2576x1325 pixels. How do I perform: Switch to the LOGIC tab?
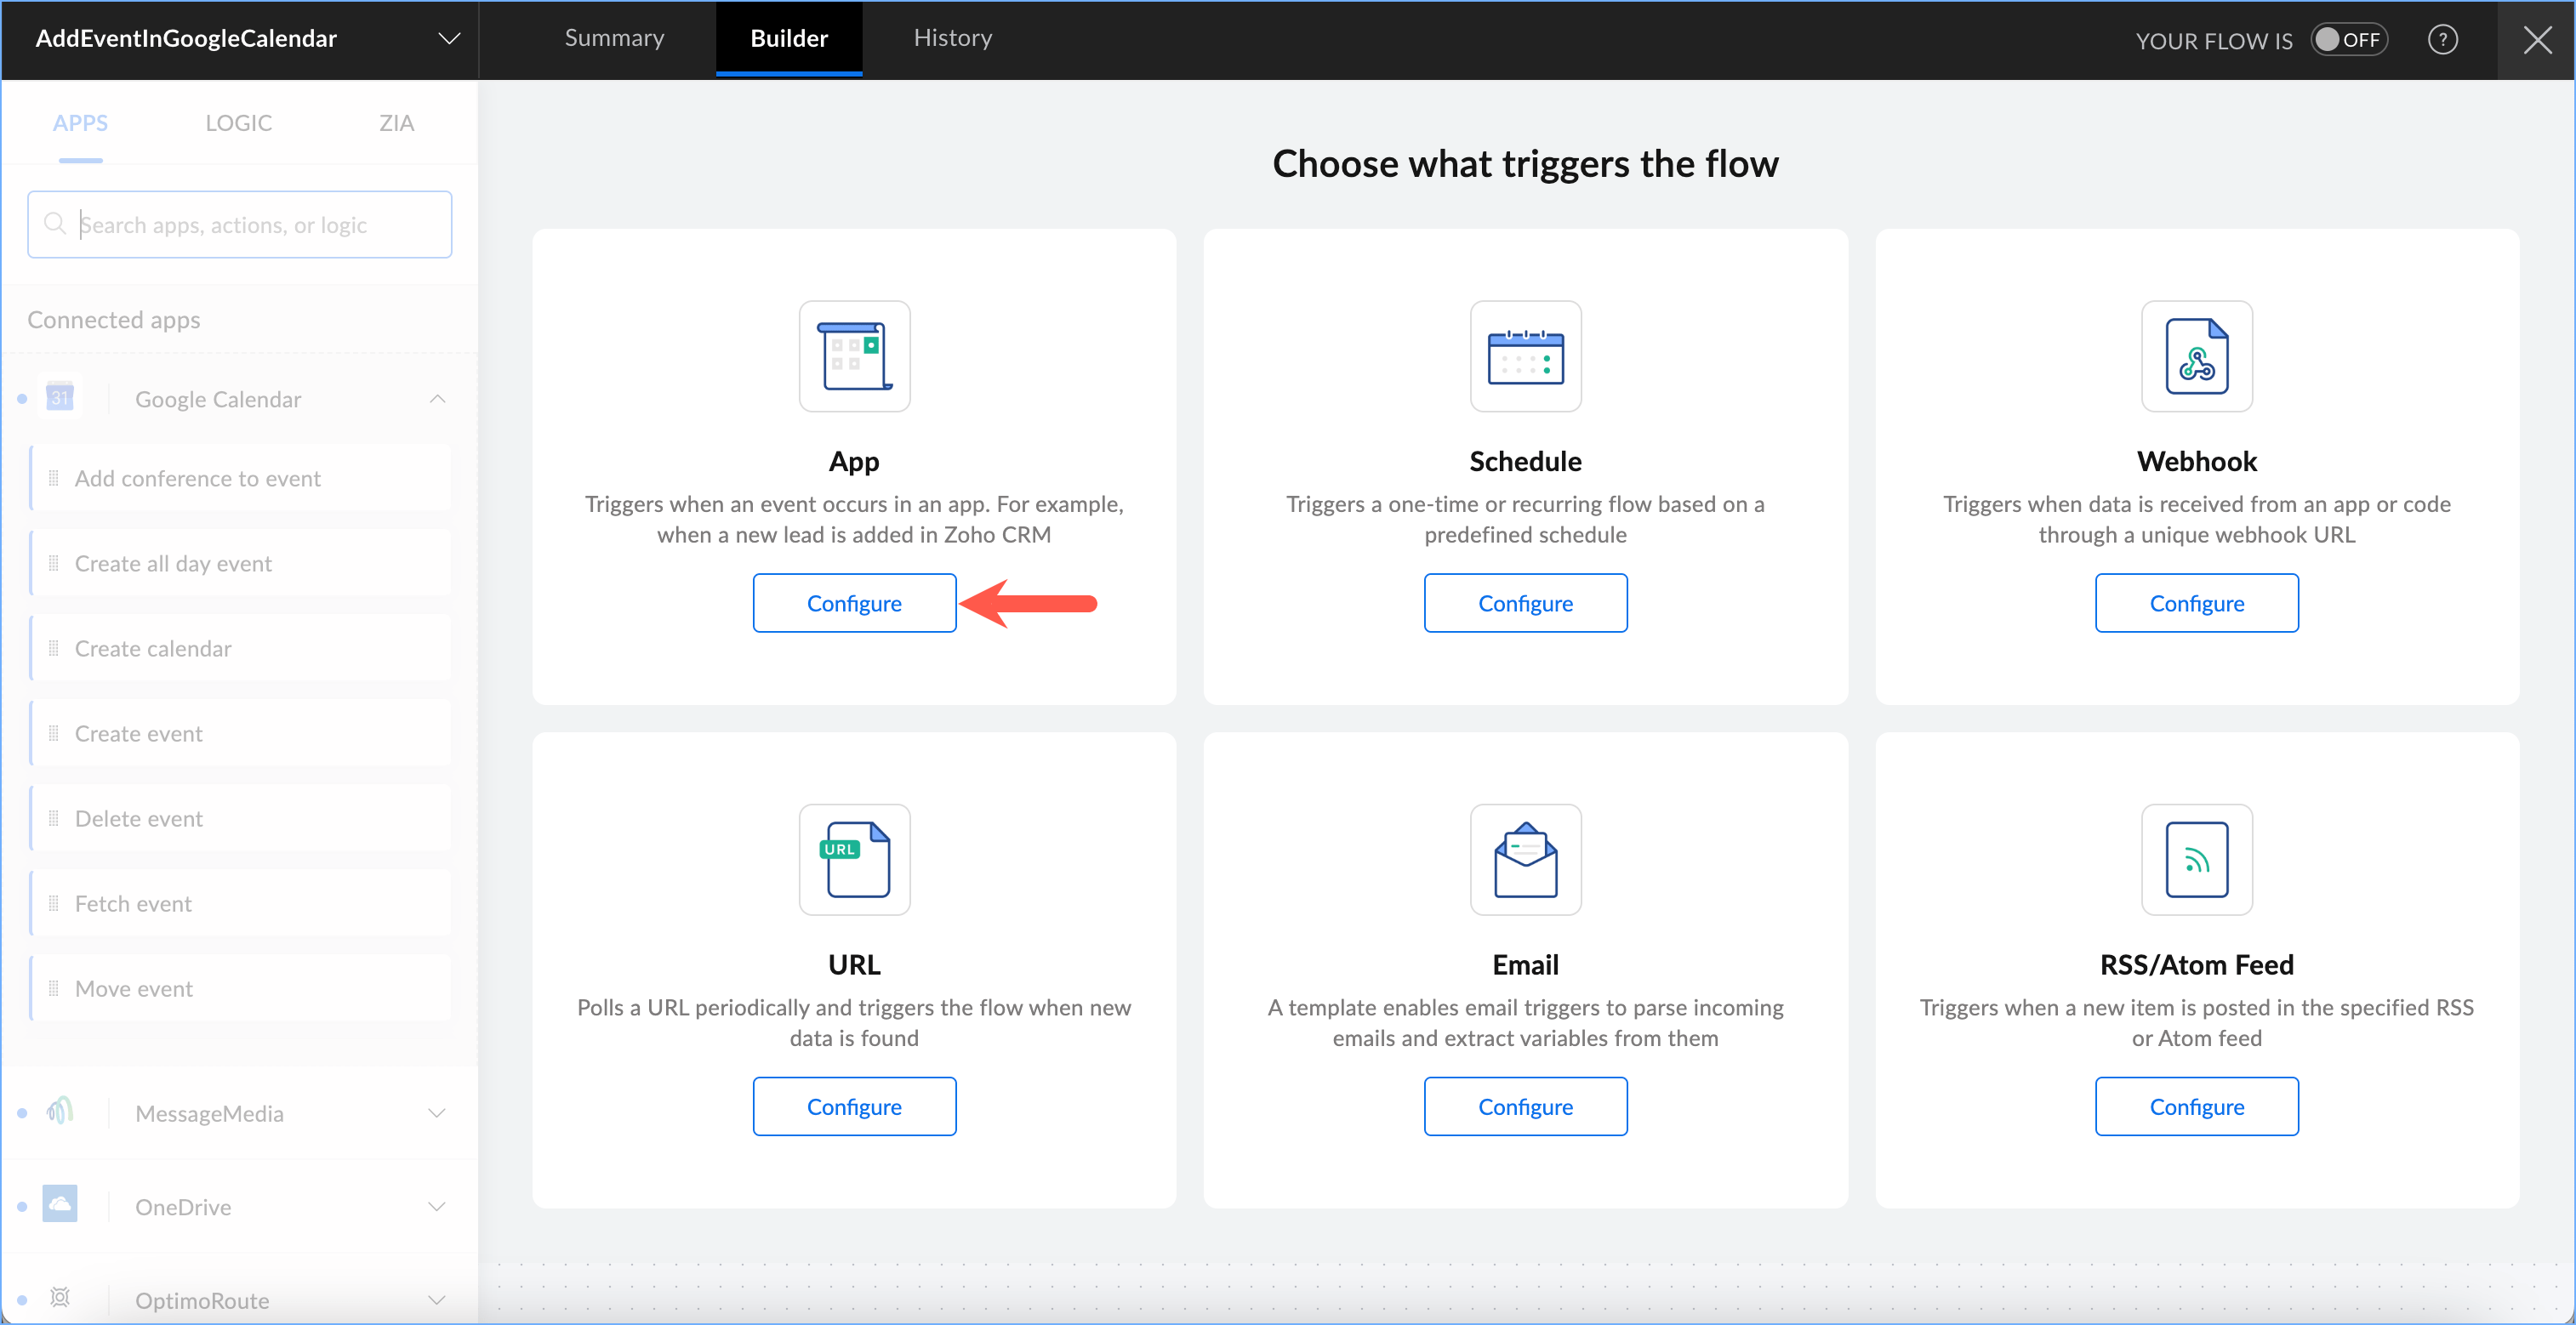[238, 123]
